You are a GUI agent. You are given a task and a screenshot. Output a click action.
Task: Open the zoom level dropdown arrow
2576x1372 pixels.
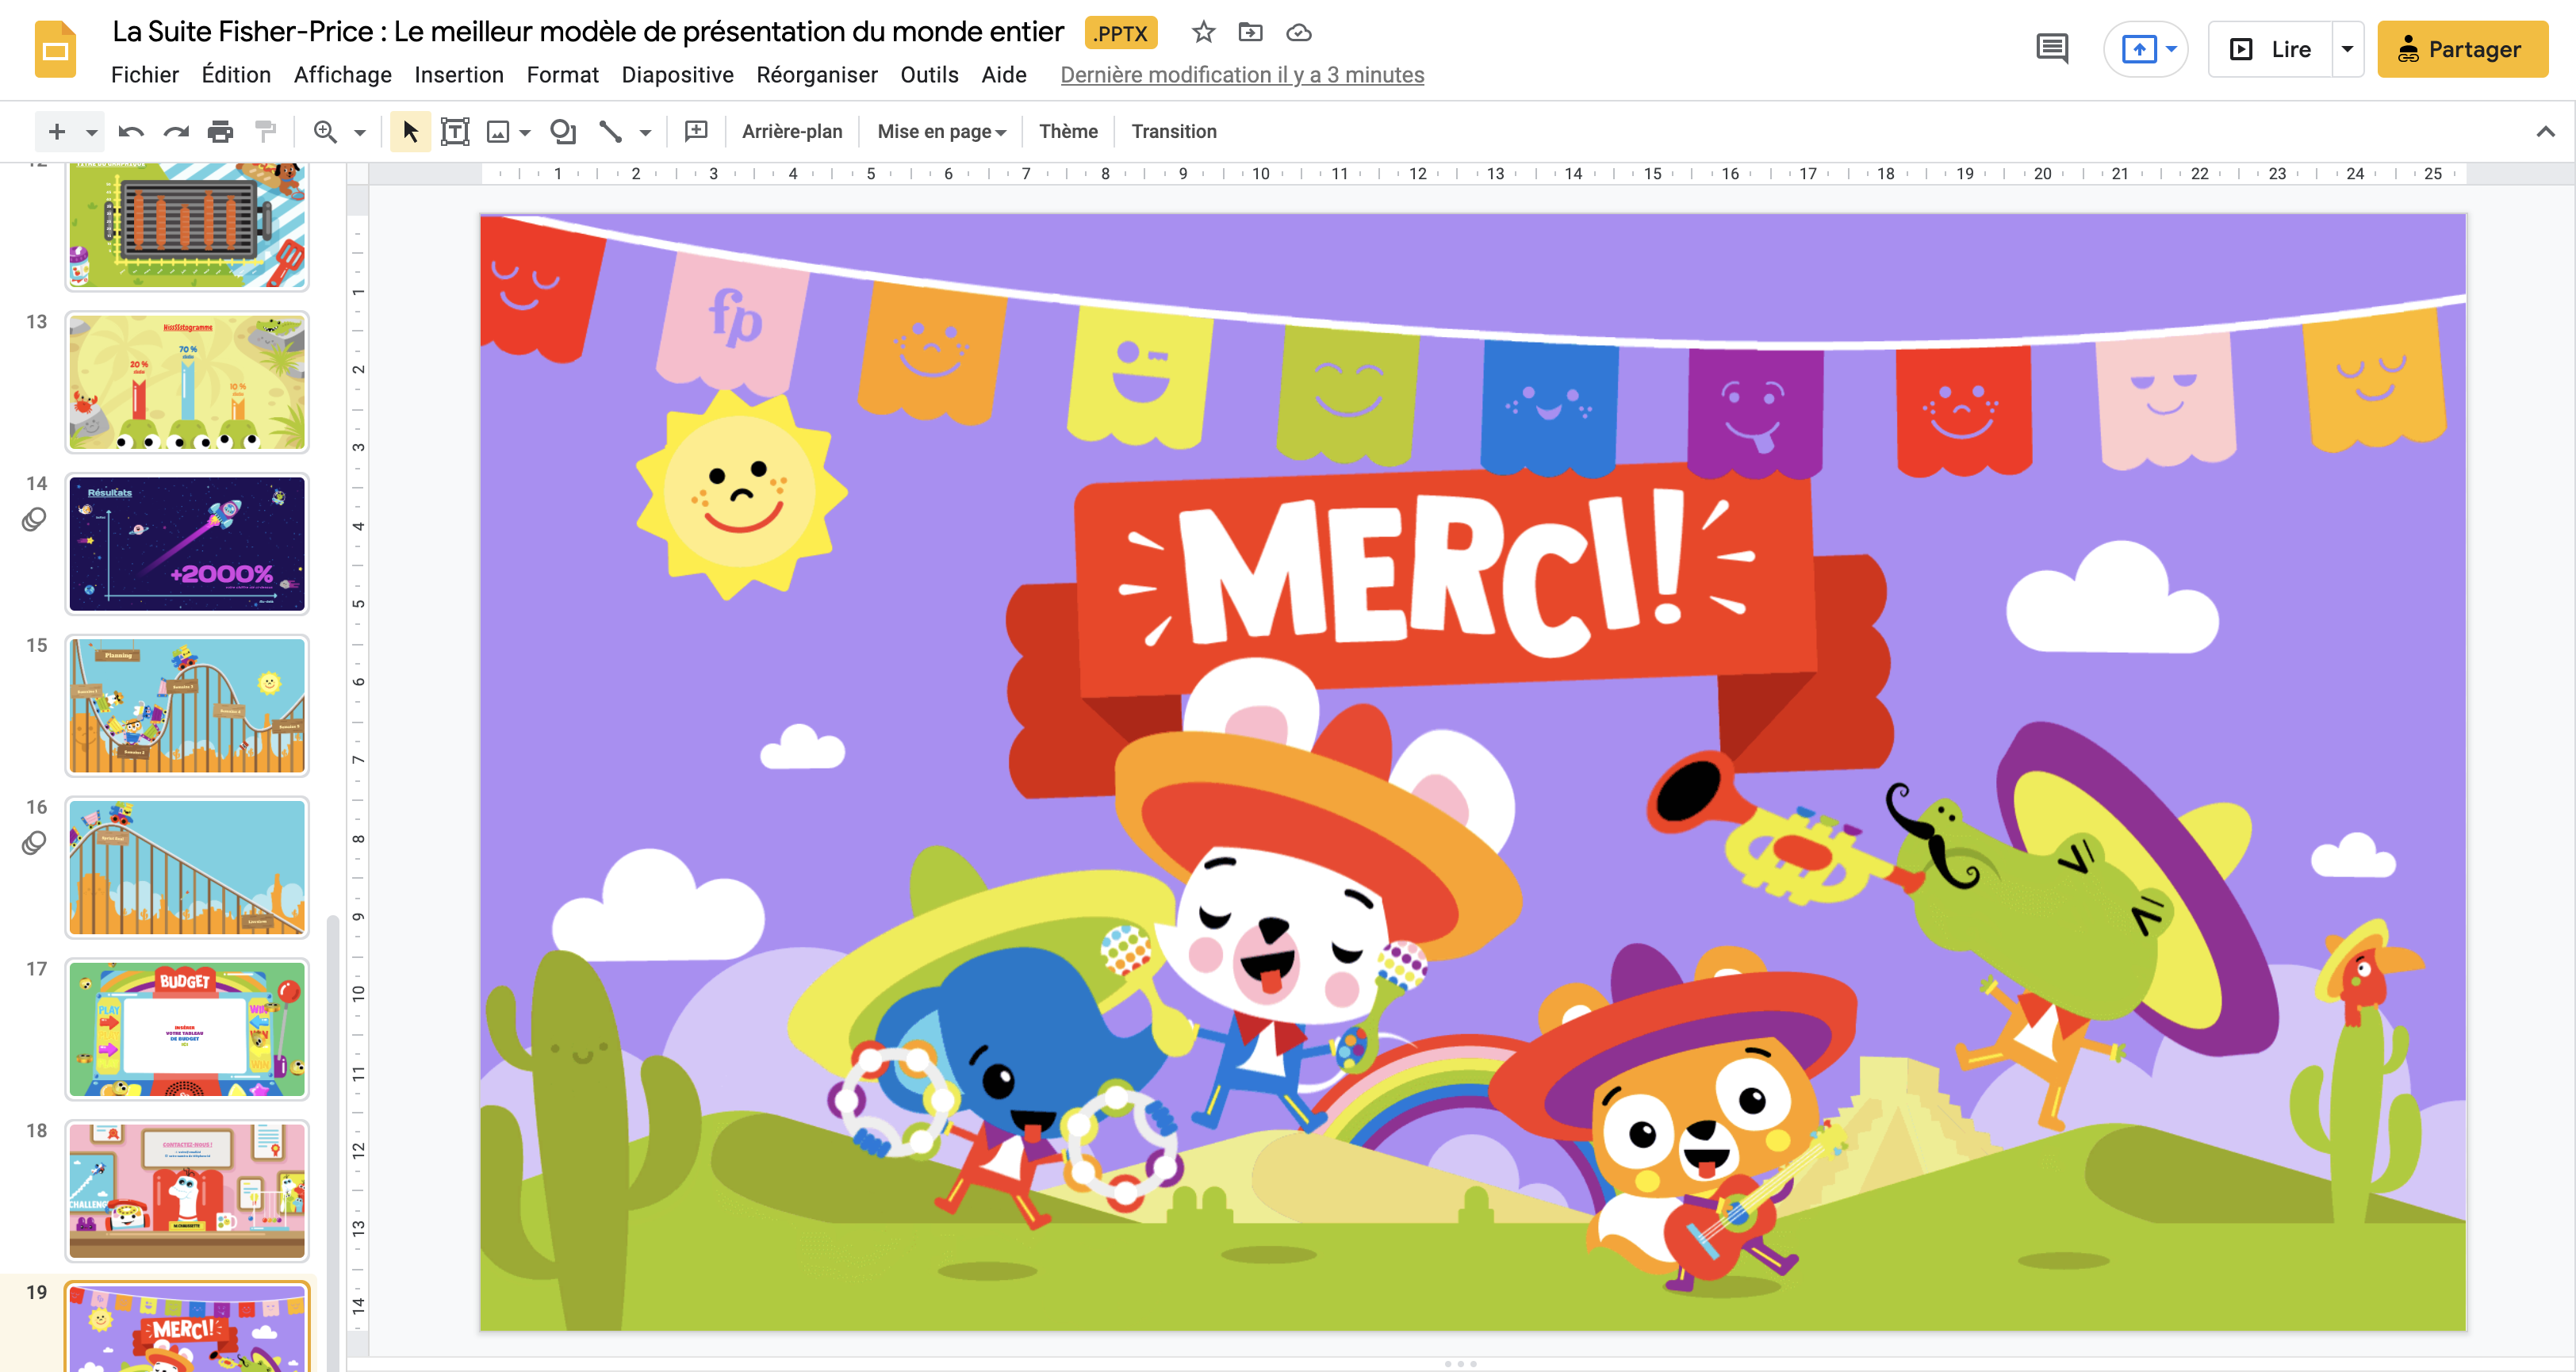tap(360, 131)
